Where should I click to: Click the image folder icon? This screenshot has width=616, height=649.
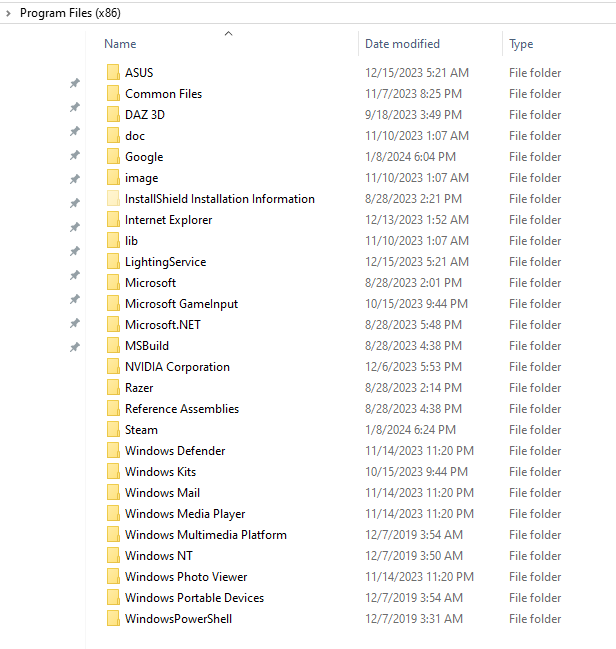coord(113,177)
